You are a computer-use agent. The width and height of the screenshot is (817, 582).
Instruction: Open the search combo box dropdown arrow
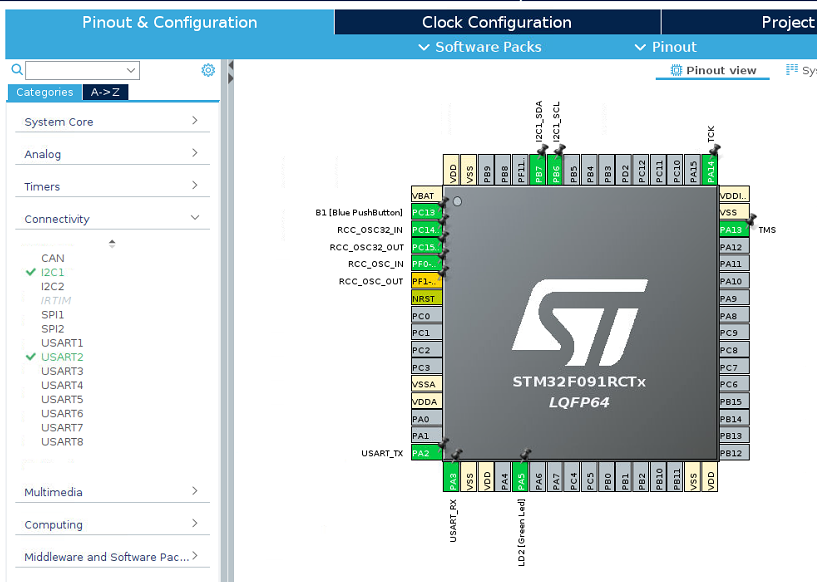tap(131, 70)
